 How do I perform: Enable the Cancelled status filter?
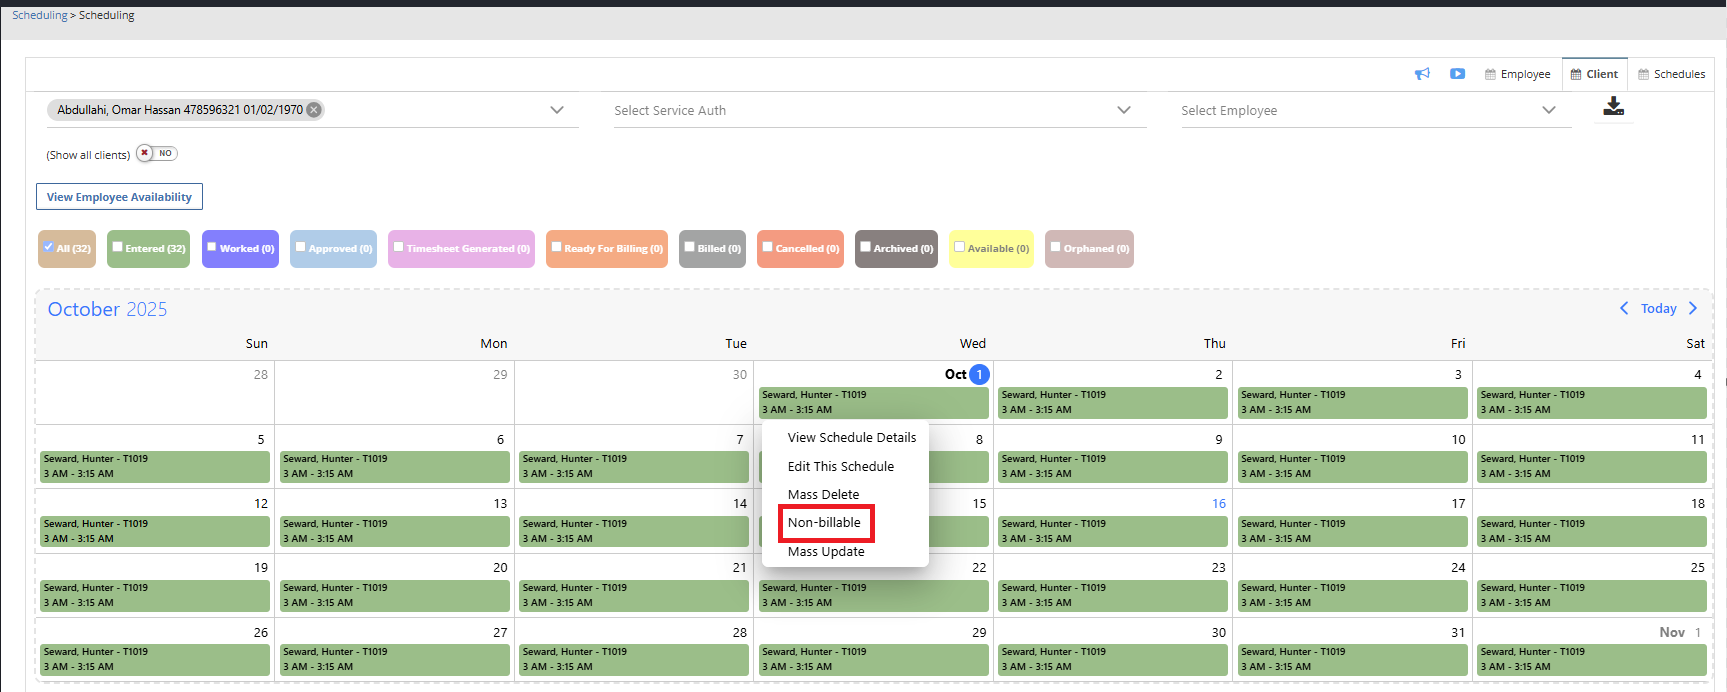[x=768, y=247]
